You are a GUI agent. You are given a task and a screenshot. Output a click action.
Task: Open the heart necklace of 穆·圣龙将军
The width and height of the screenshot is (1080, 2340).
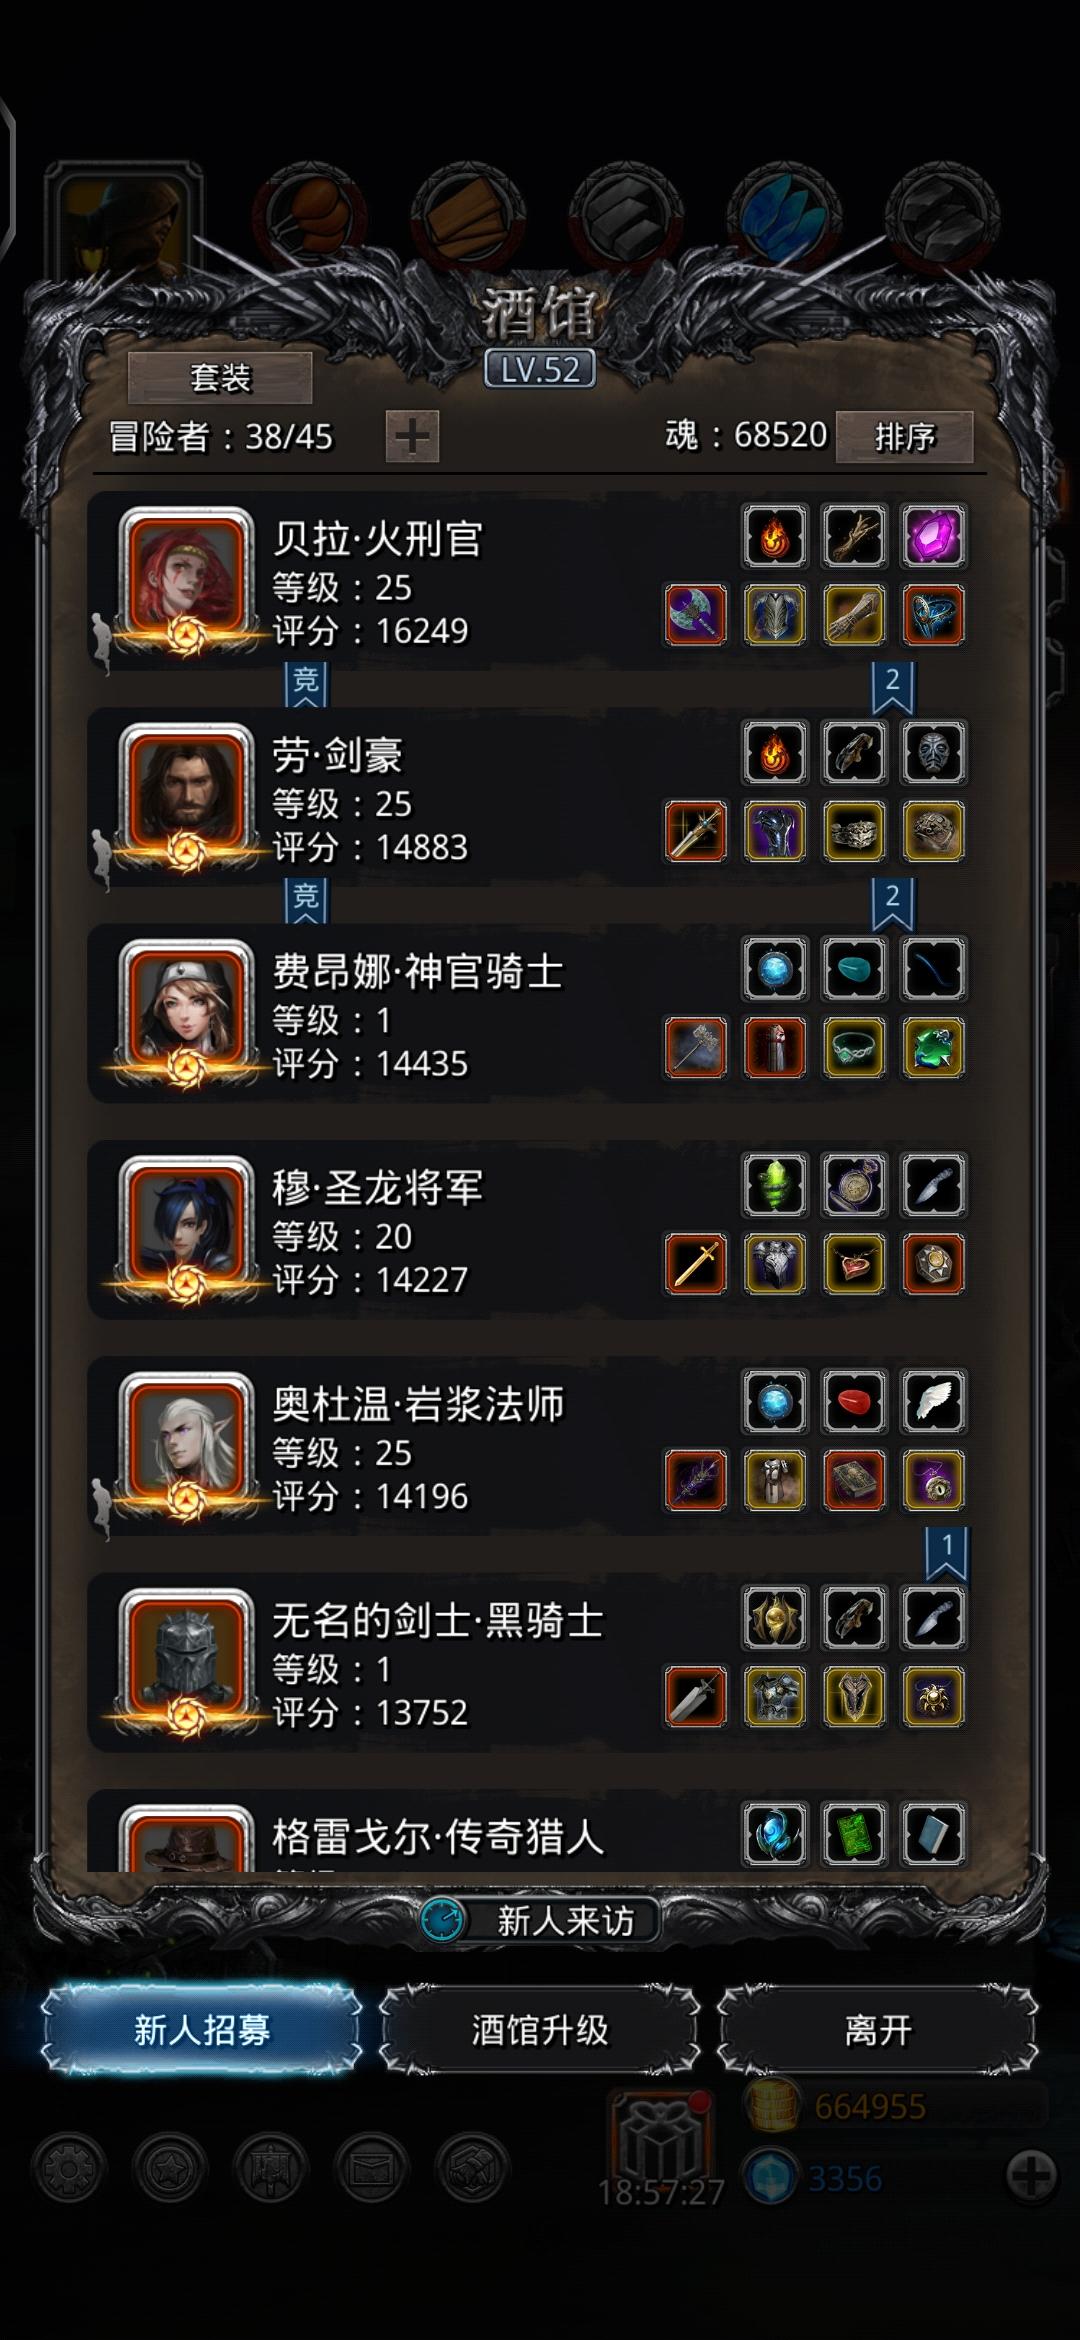click(854, 1264)
